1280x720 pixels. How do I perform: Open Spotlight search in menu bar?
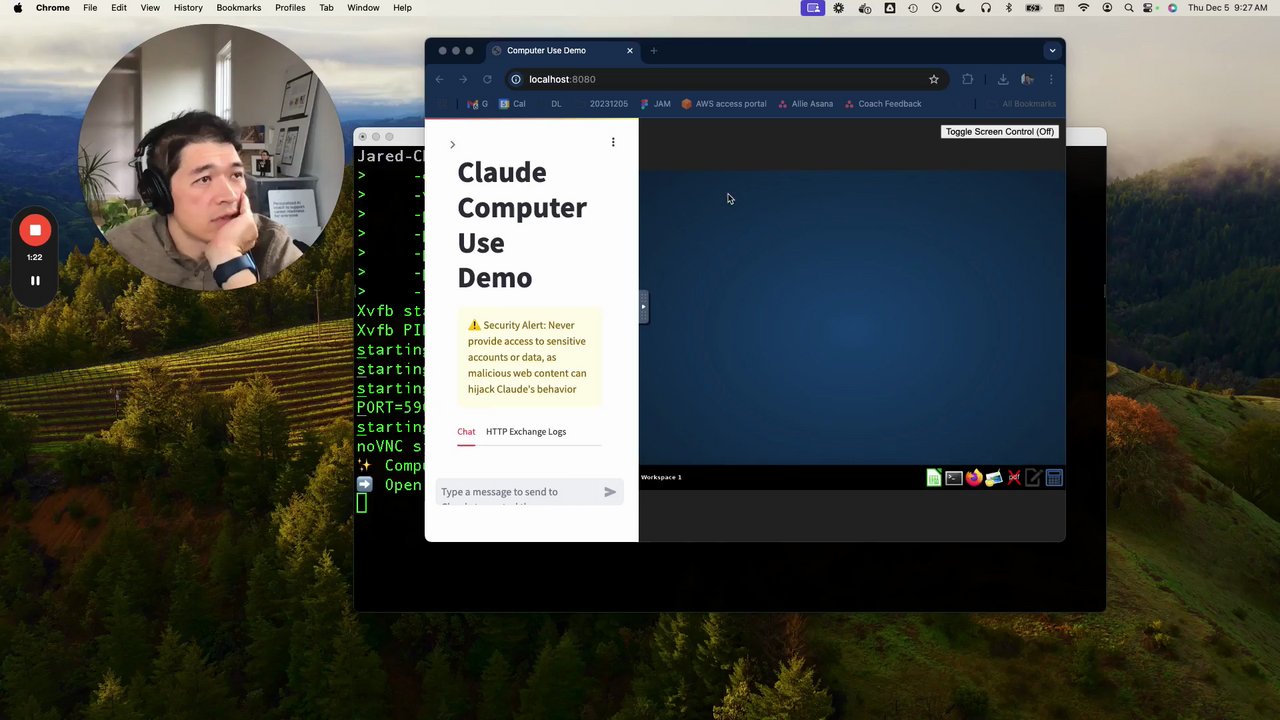(x=1129, y=8)
